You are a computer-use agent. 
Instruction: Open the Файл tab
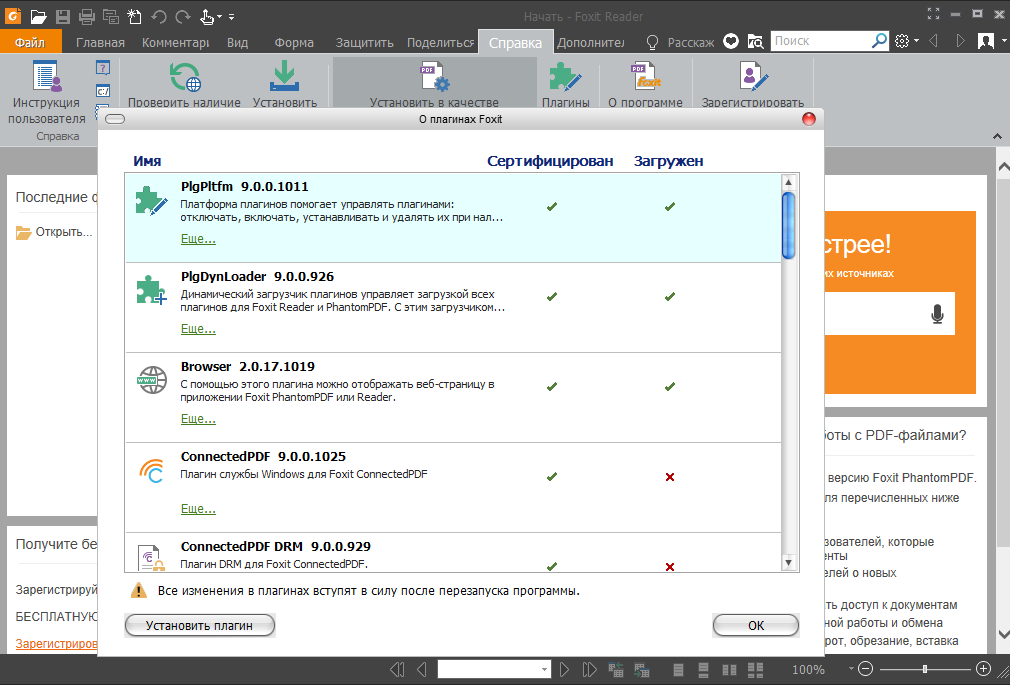(30, 43)
